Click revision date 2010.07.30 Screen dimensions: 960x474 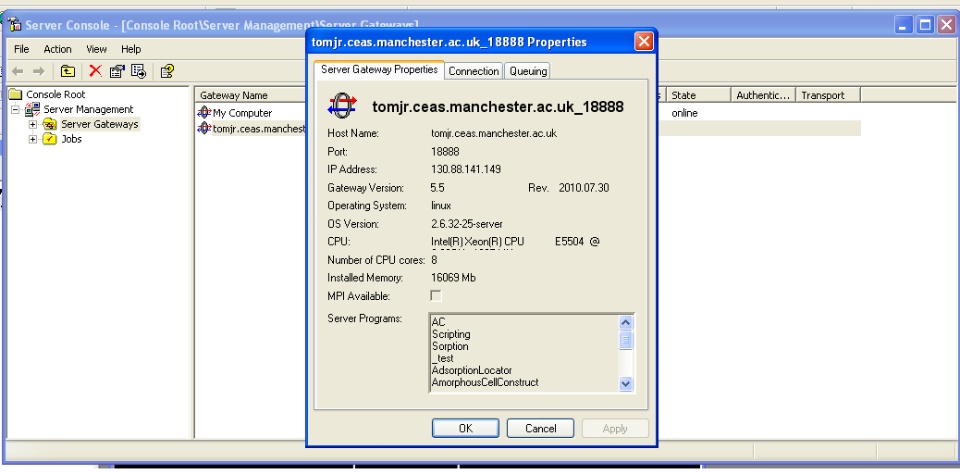(584, 188)
